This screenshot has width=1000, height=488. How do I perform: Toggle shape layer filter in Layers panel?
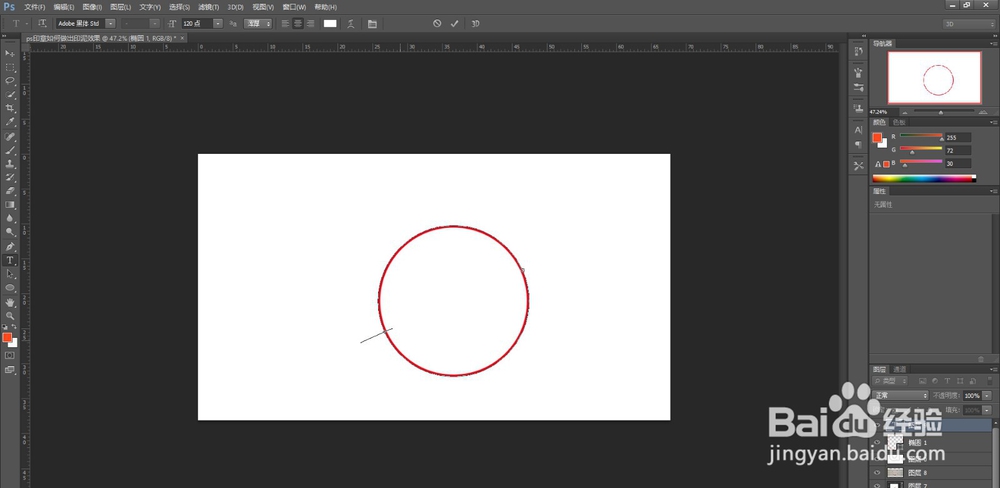pos(959,381)
